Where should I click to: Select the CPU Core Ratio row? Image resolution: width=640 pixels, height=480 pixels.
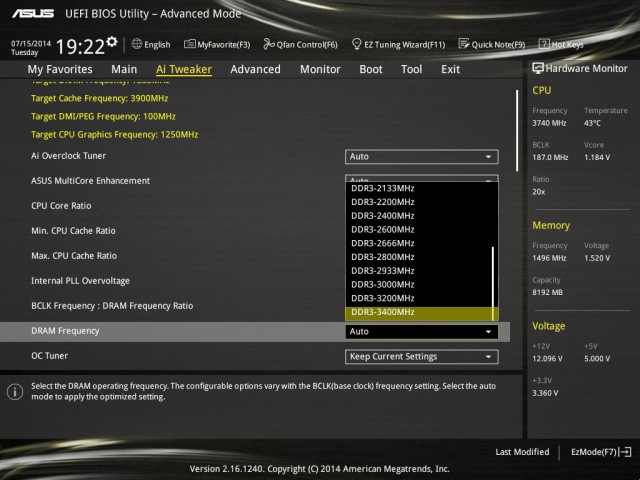[x=61, y=206]
